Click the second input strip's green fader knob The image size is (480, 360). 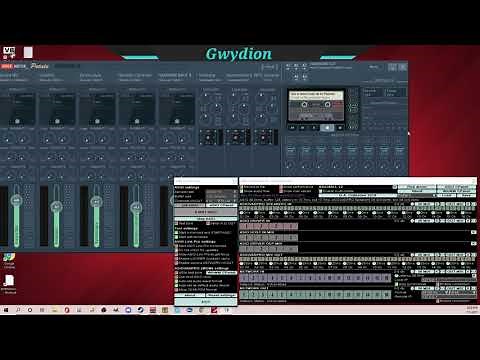(x=56, y=207)
